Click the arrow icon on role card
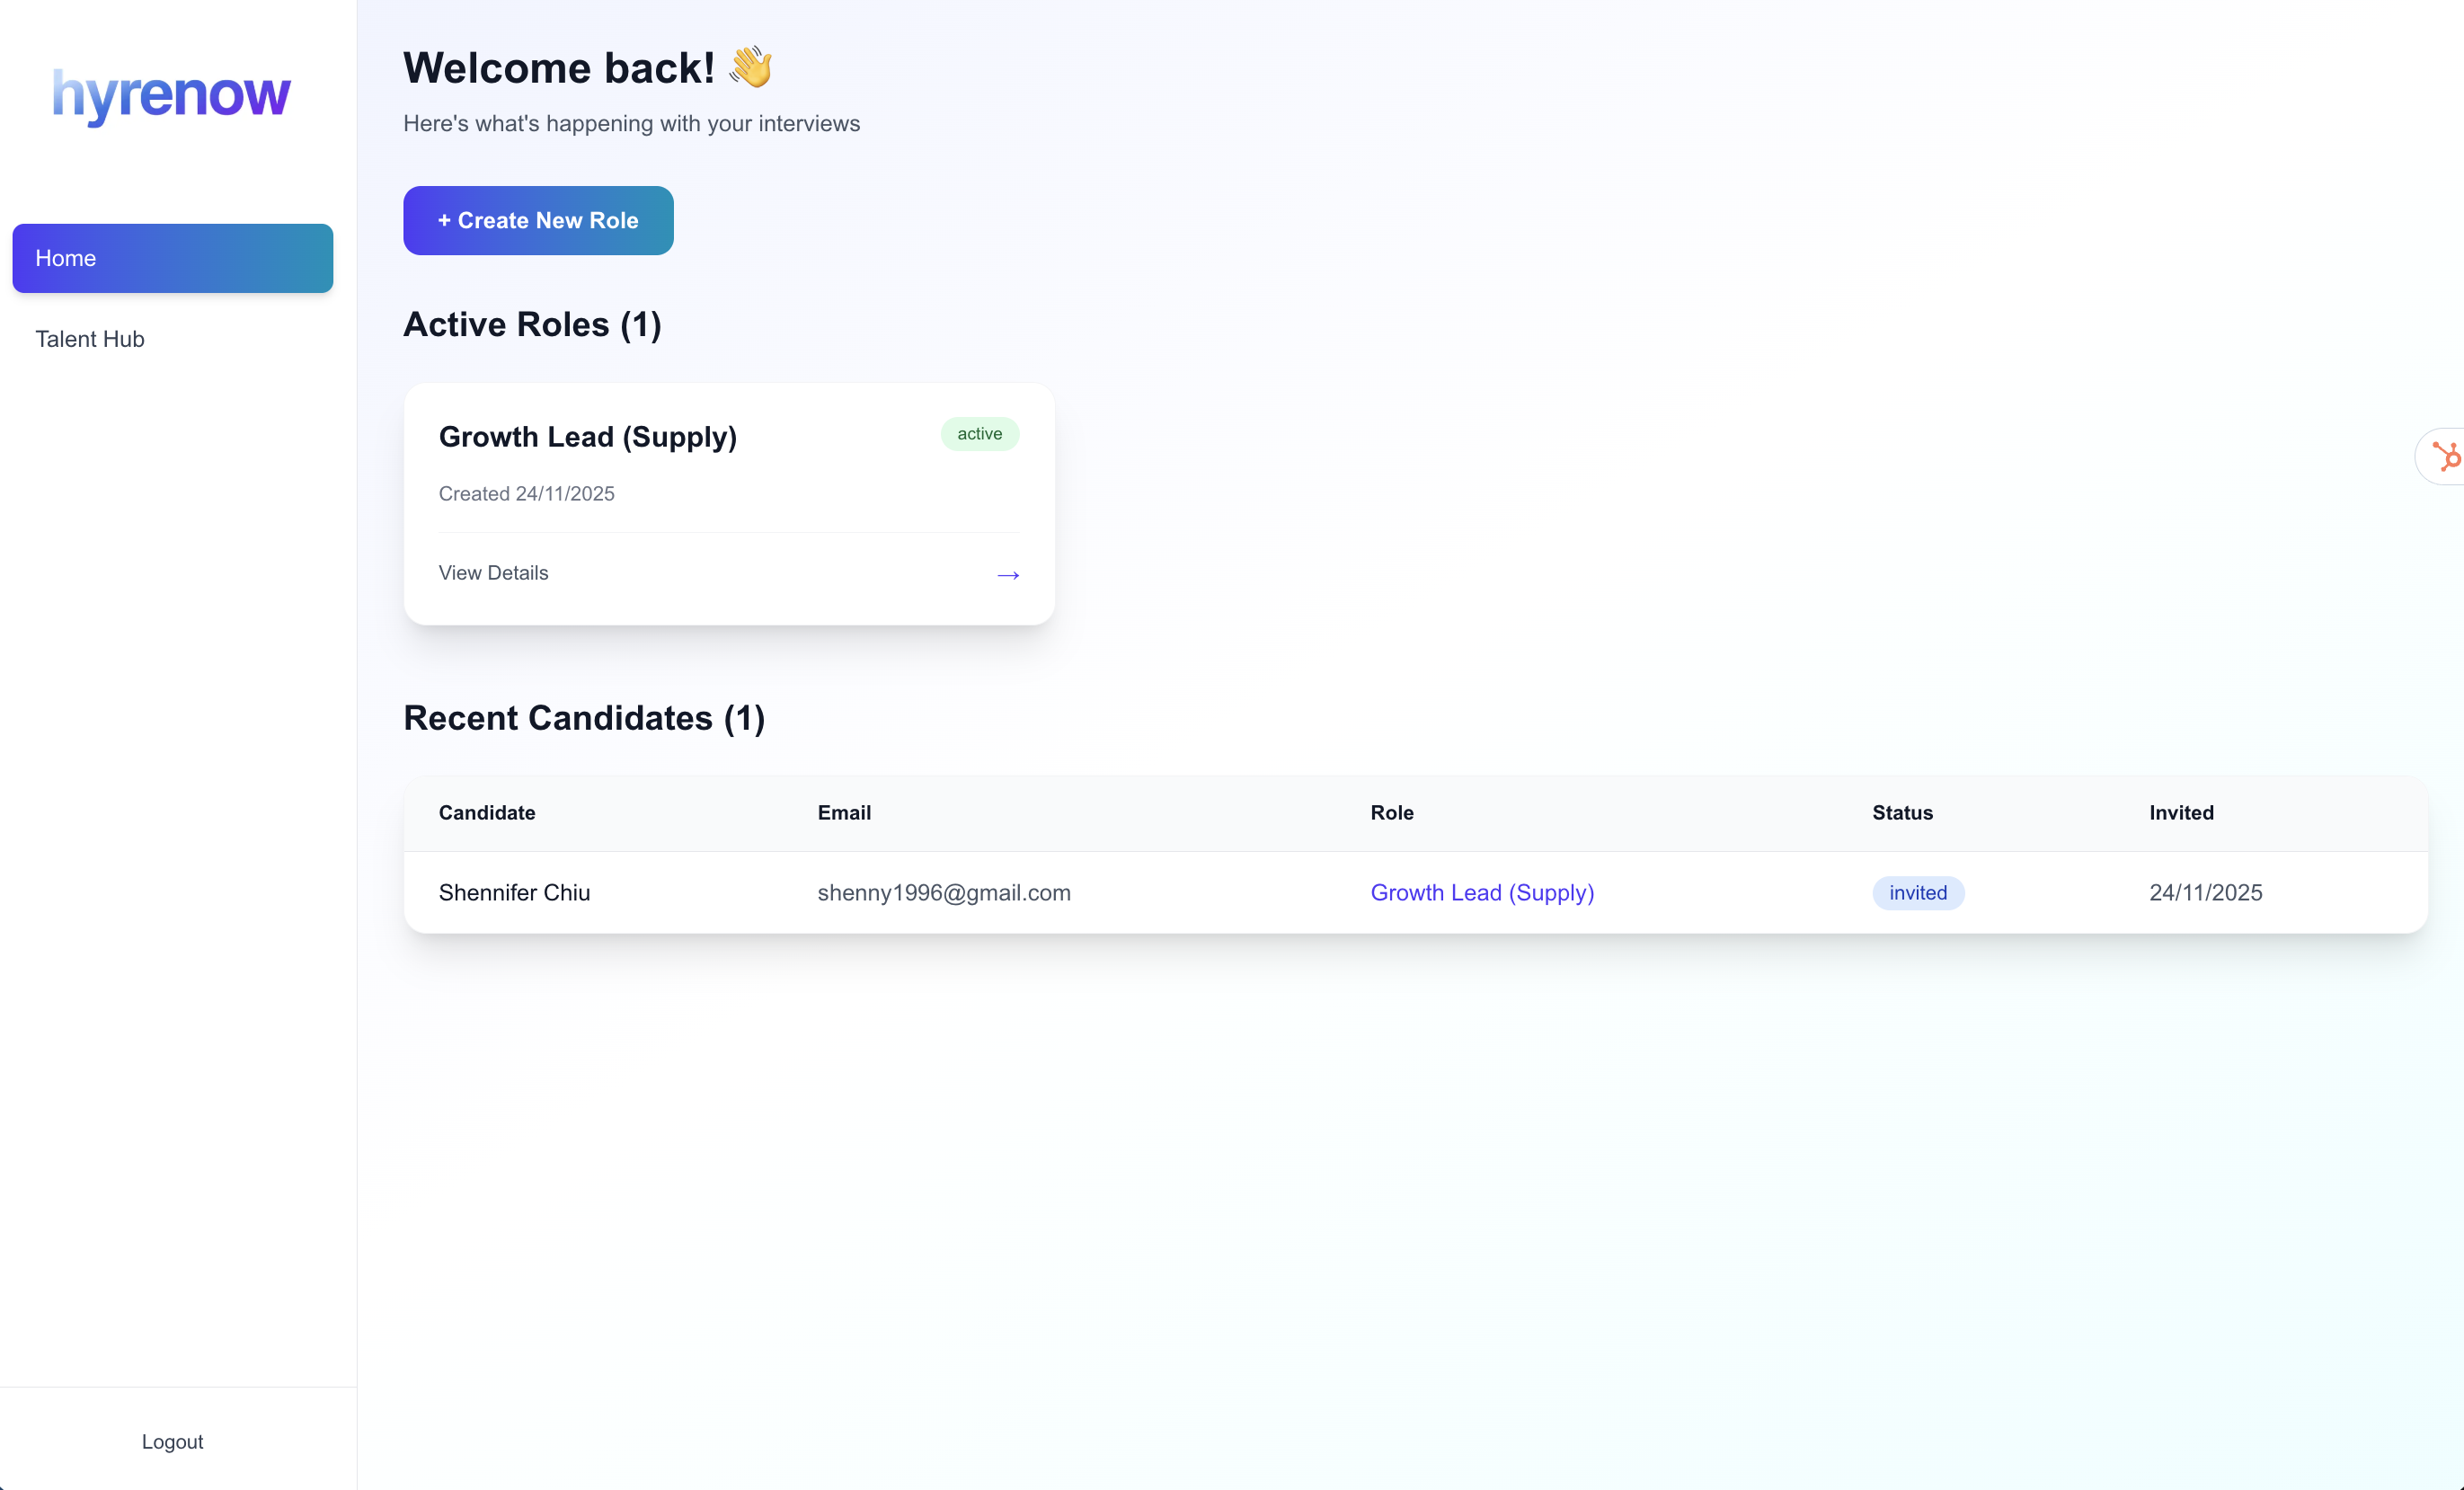The height and width of the screenshot is (1490, 2464). pos(1007,575)
